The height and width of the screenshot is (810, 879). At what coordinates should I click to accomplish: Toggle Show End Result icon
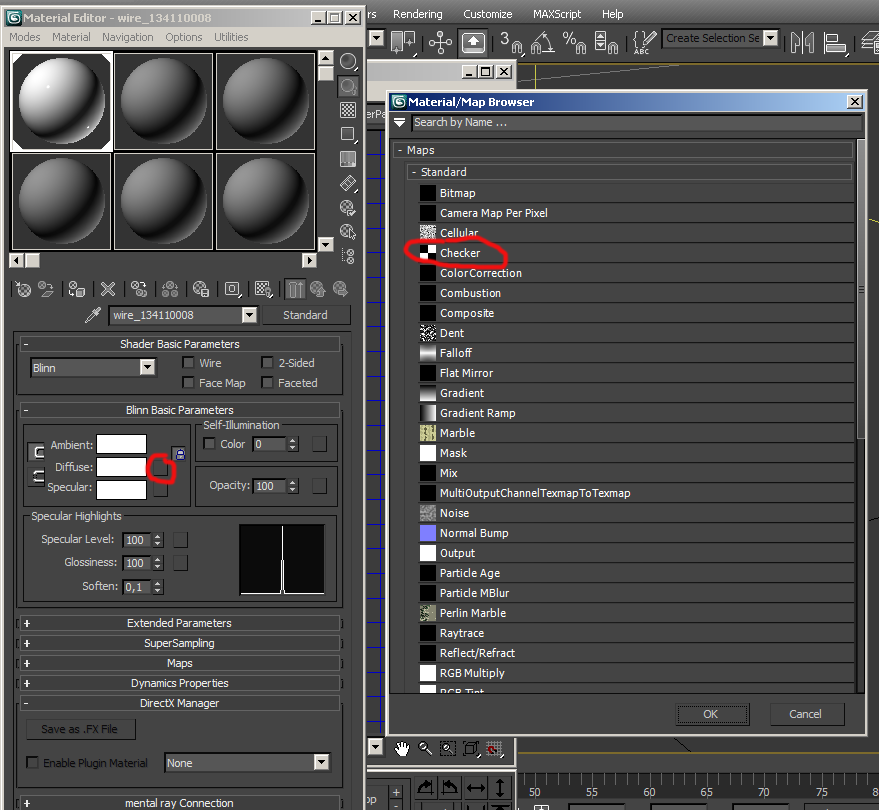[x=295, y=289]
